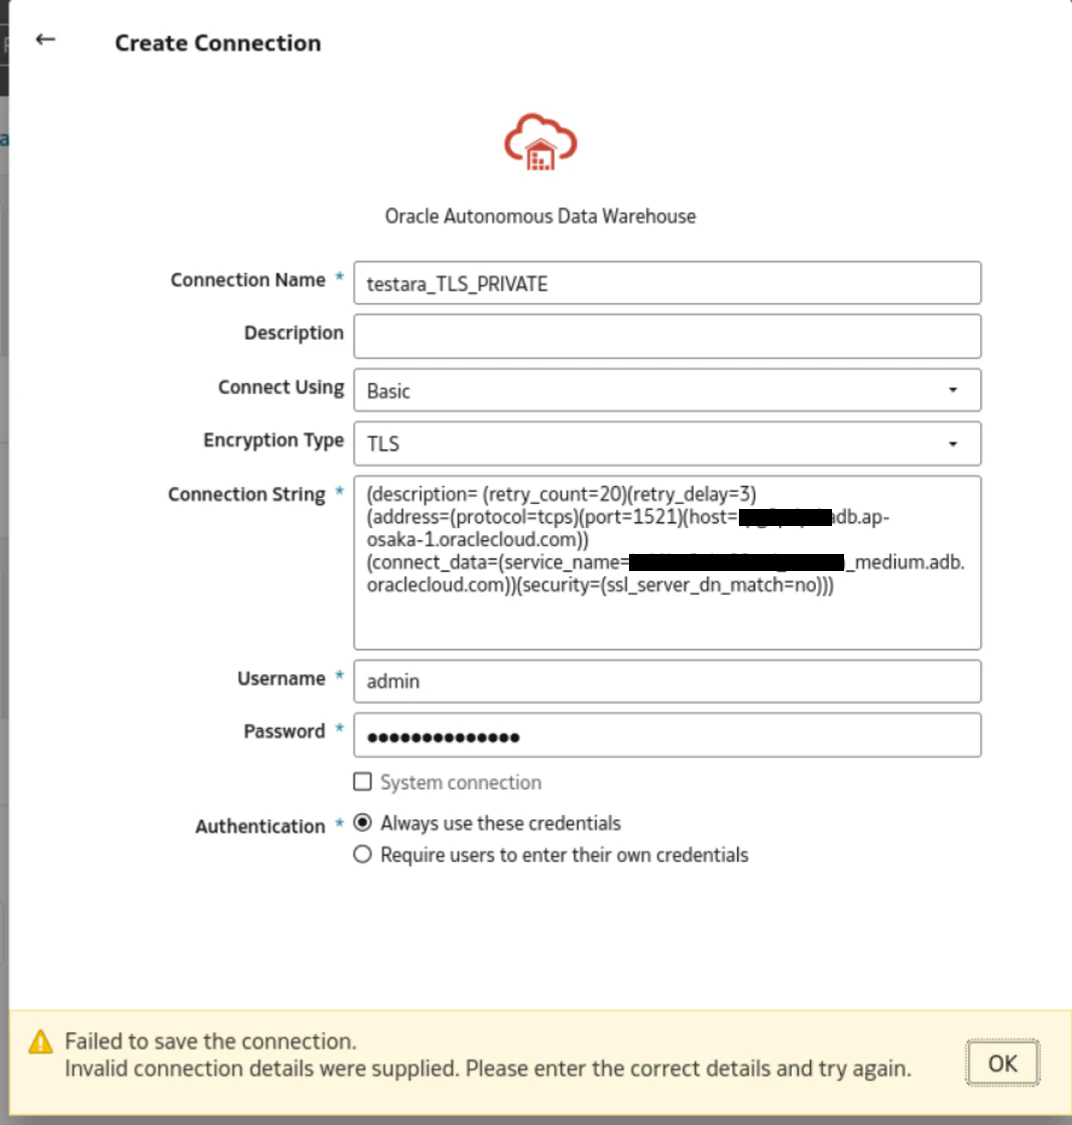Focus the Username field containing admin
This screenshot has width=1072, height=1125.
point(667,681)
